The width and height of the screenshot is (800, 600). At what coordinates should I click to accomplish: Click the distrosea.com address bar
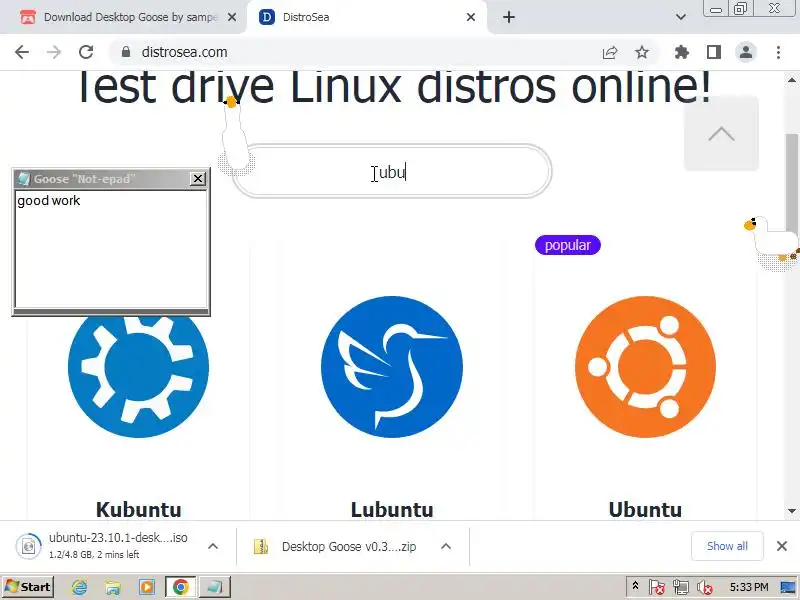pos(357,52)
